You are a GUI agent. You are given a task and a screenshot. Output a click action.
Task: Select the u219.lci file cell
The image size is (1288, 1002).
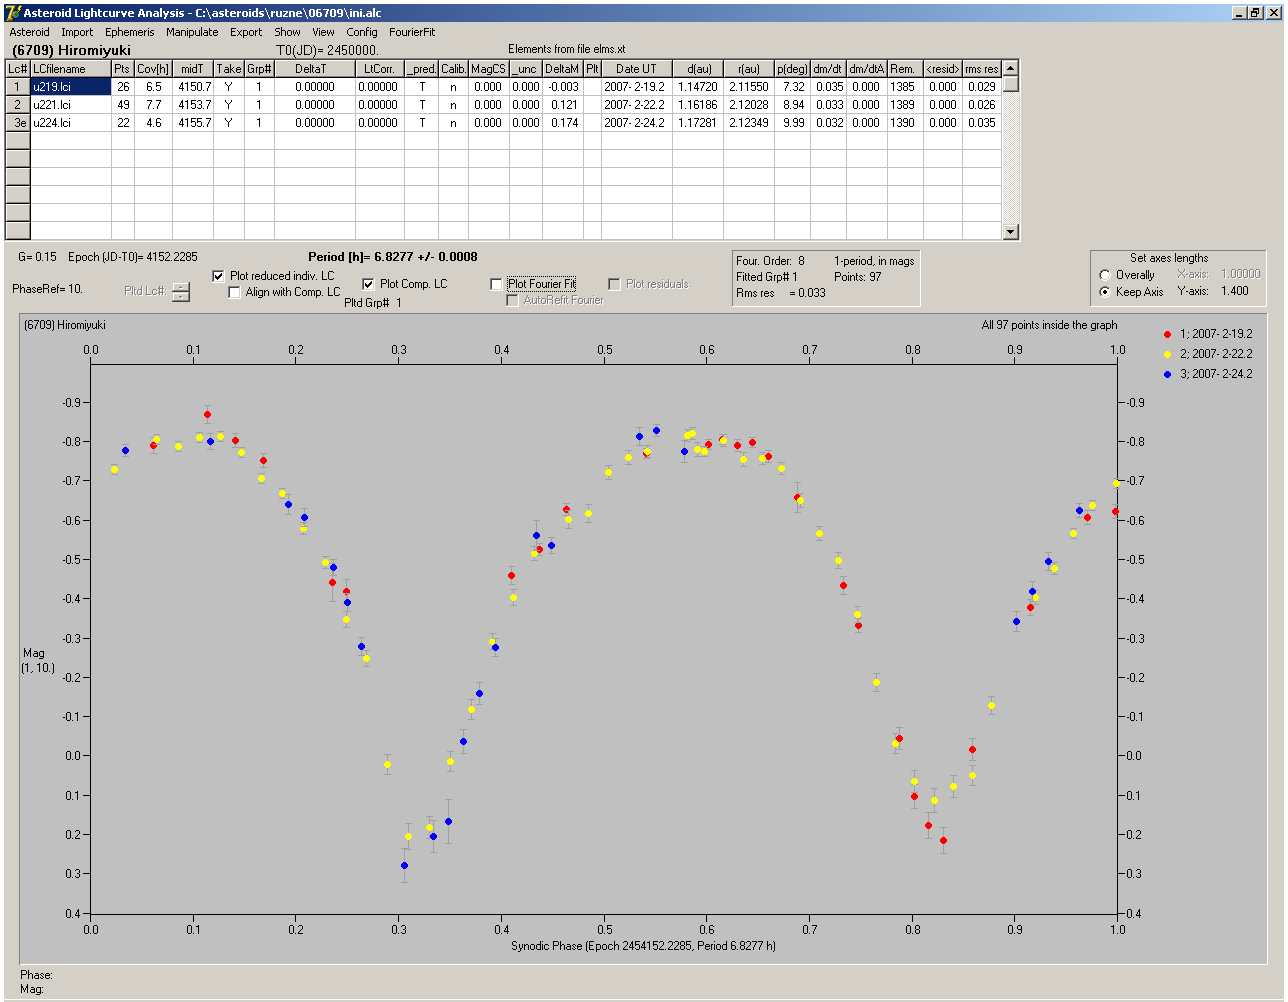tap(71, 87)
